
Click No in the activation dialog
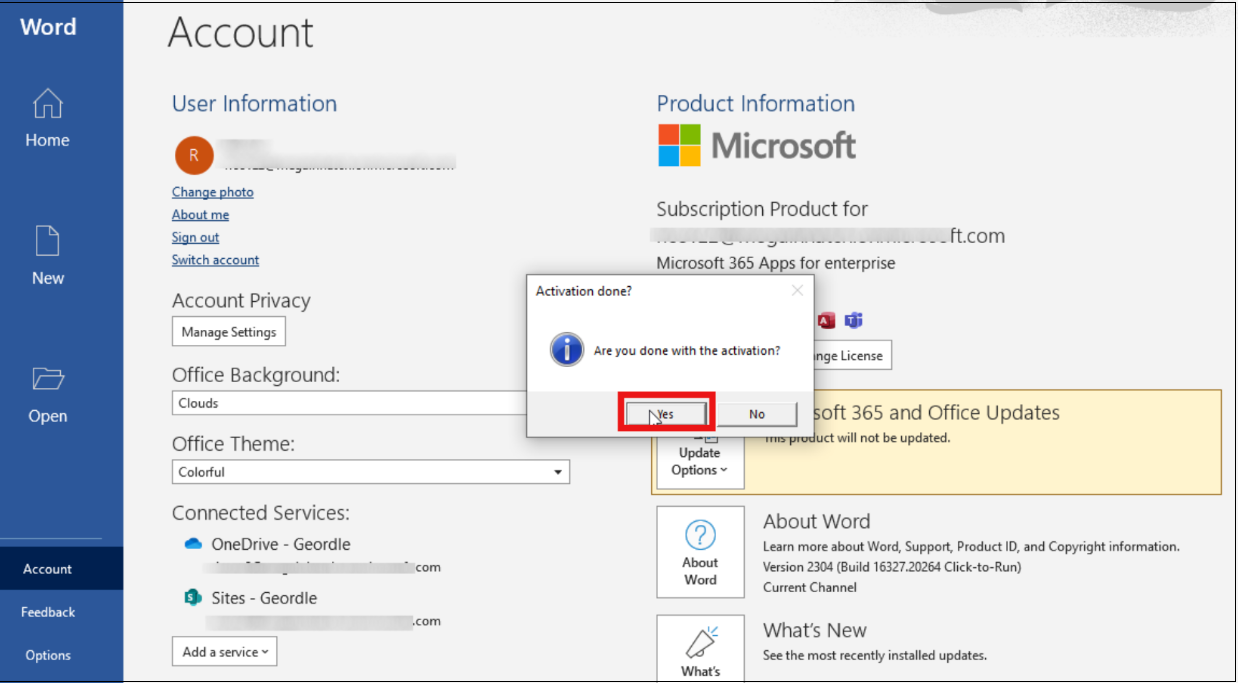click(757, 414)
